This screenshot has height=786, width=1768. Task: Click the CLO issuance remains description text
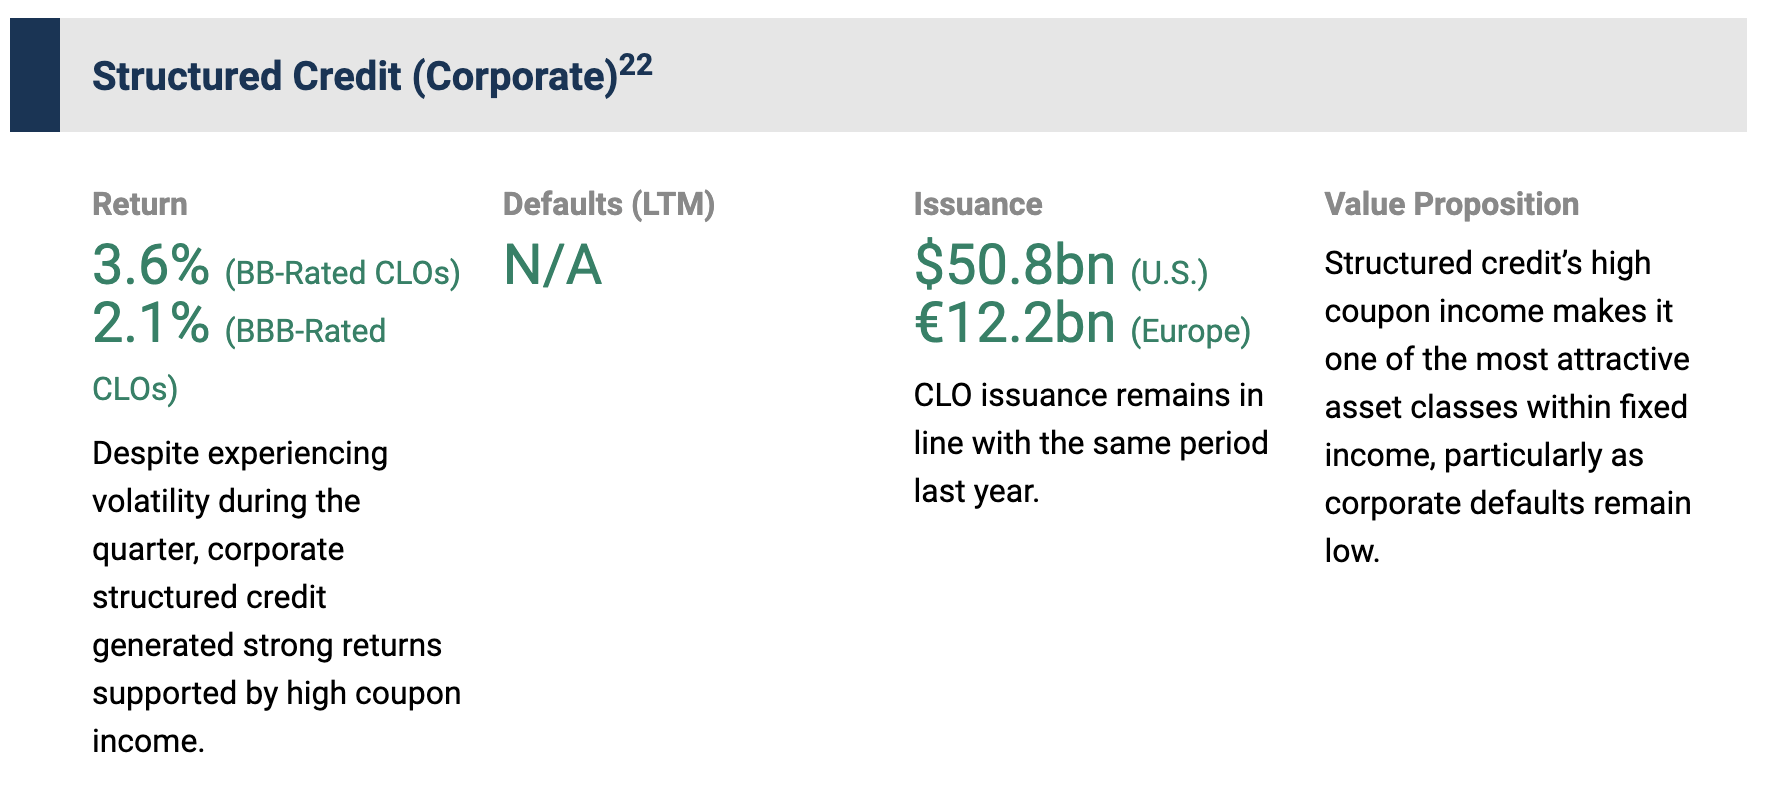click(1090, 443)
